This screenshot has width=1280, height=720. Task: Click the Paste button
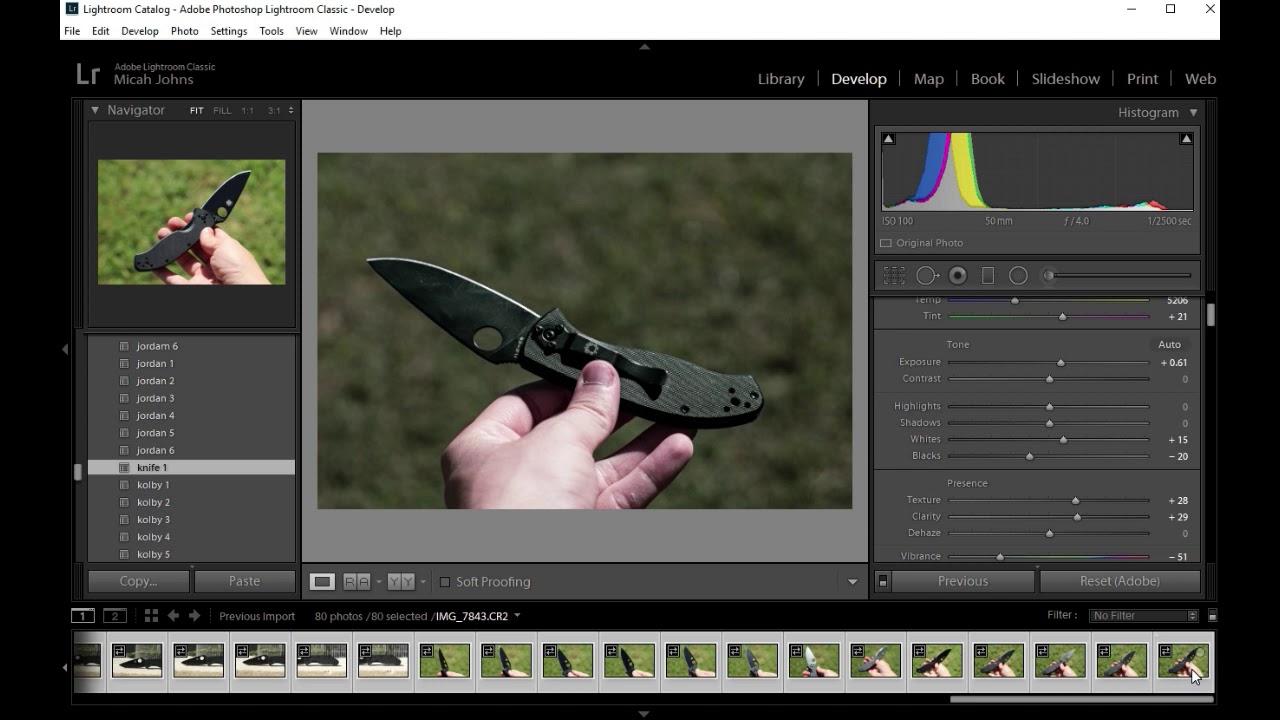[x=244, y=581]
